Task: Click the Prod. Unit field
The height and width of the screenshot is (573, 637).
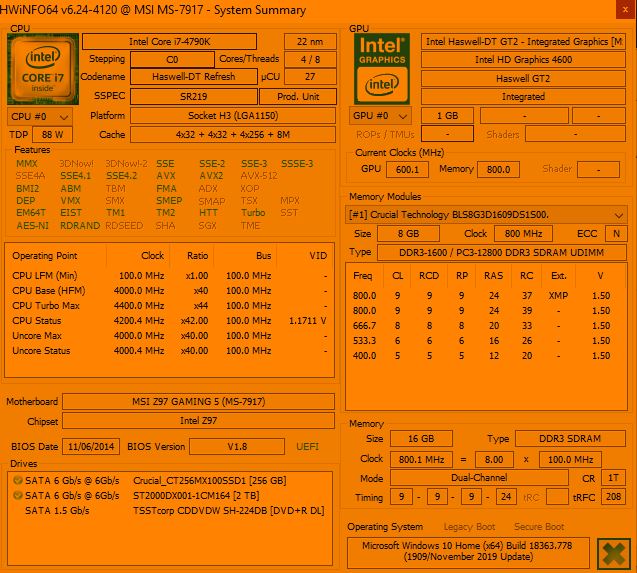Action: pyautogui.click(x=298, y=97)
